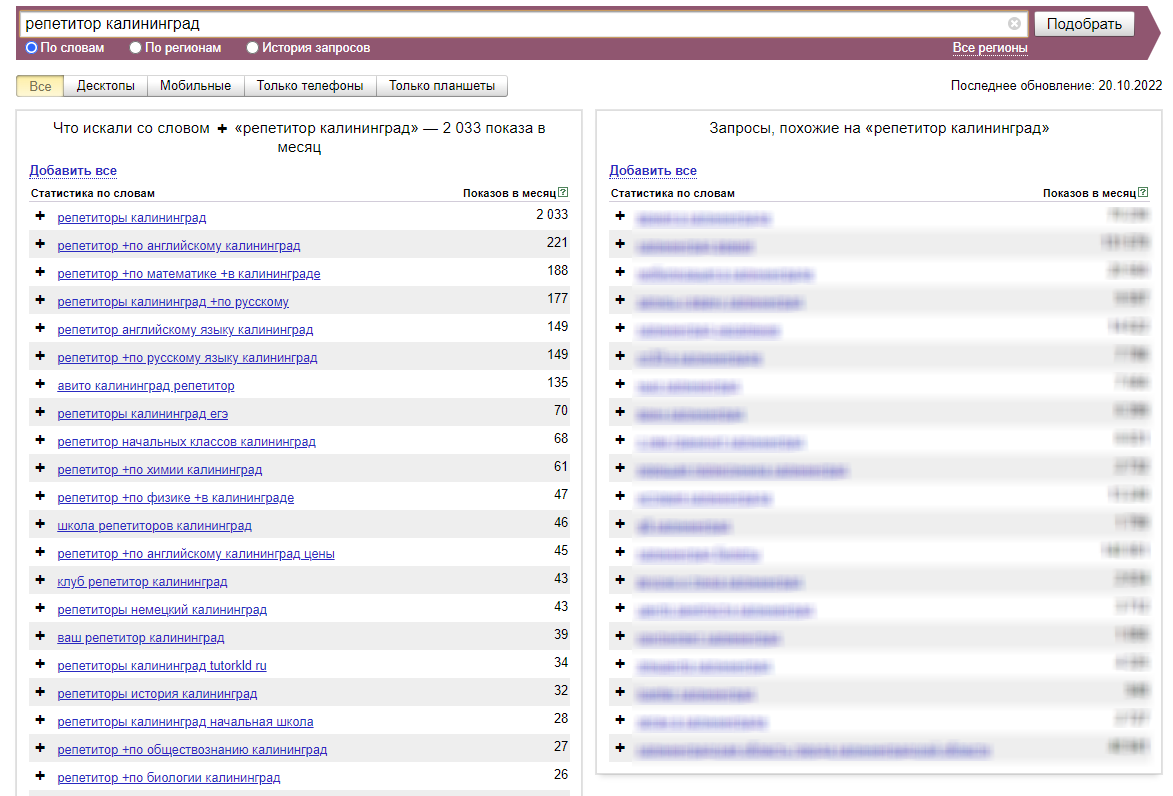The height and width of the screenshot is (796, 1173).
Task: Switch to the 'Только телефоны' tab
Action: tap(310, 86)
